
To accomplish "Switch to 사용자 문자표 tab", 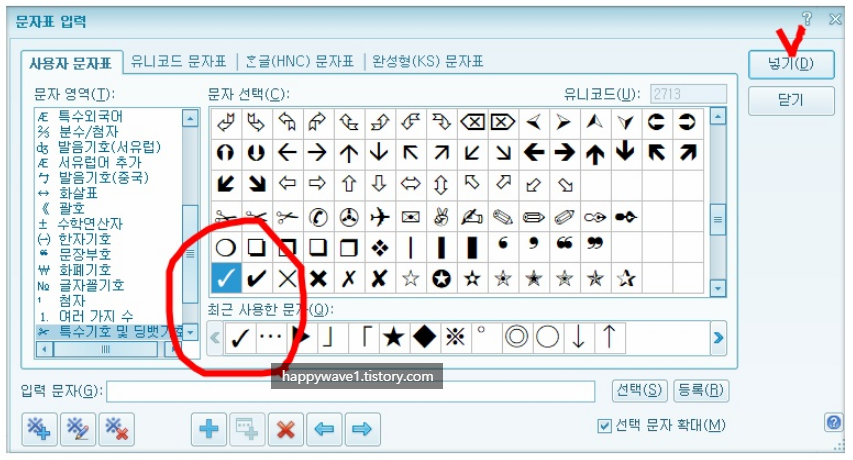I will [71, 64].
